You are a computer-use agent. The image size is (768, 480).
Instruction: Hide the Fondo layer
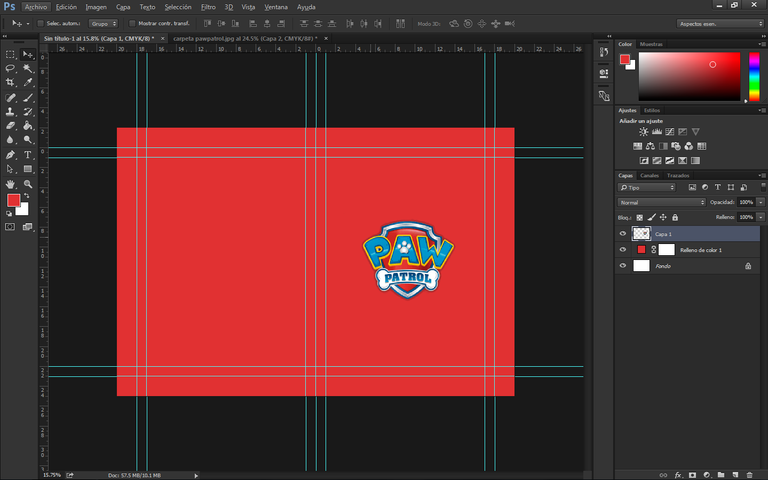click(623, 266)
